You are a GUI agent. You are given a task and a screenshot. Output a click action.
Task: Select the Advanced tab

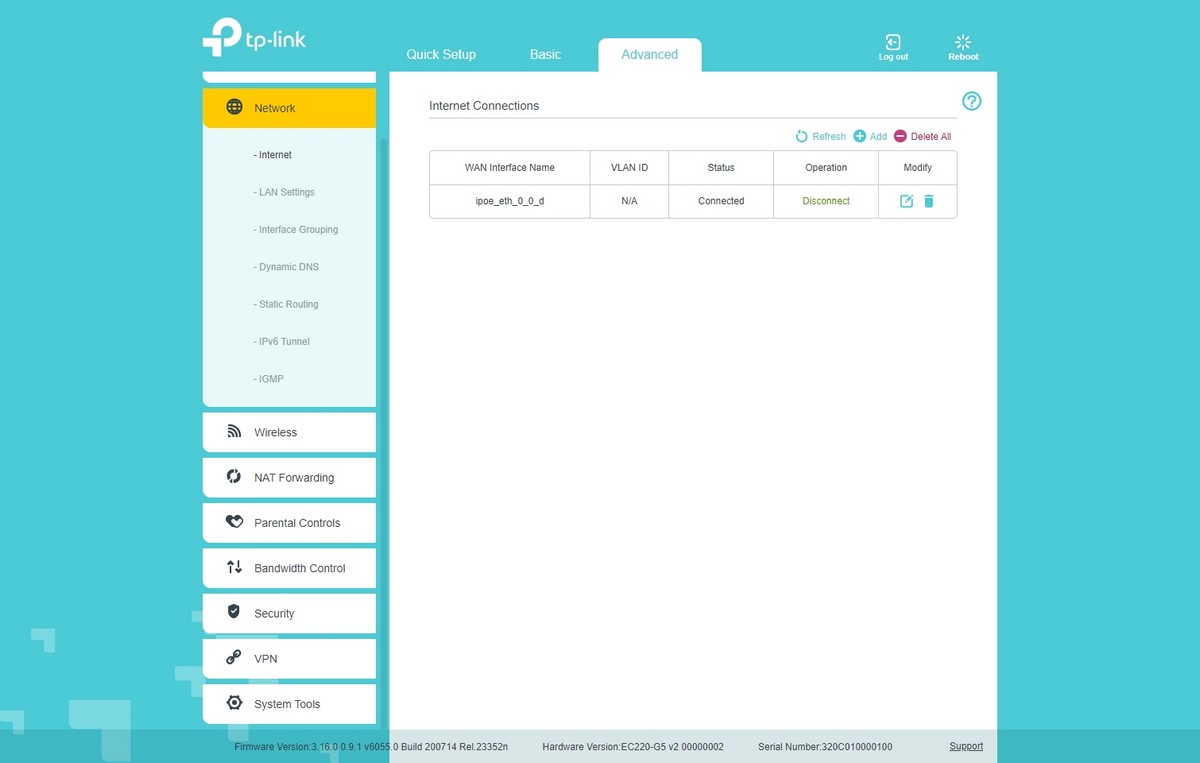(x=650, y=55)
